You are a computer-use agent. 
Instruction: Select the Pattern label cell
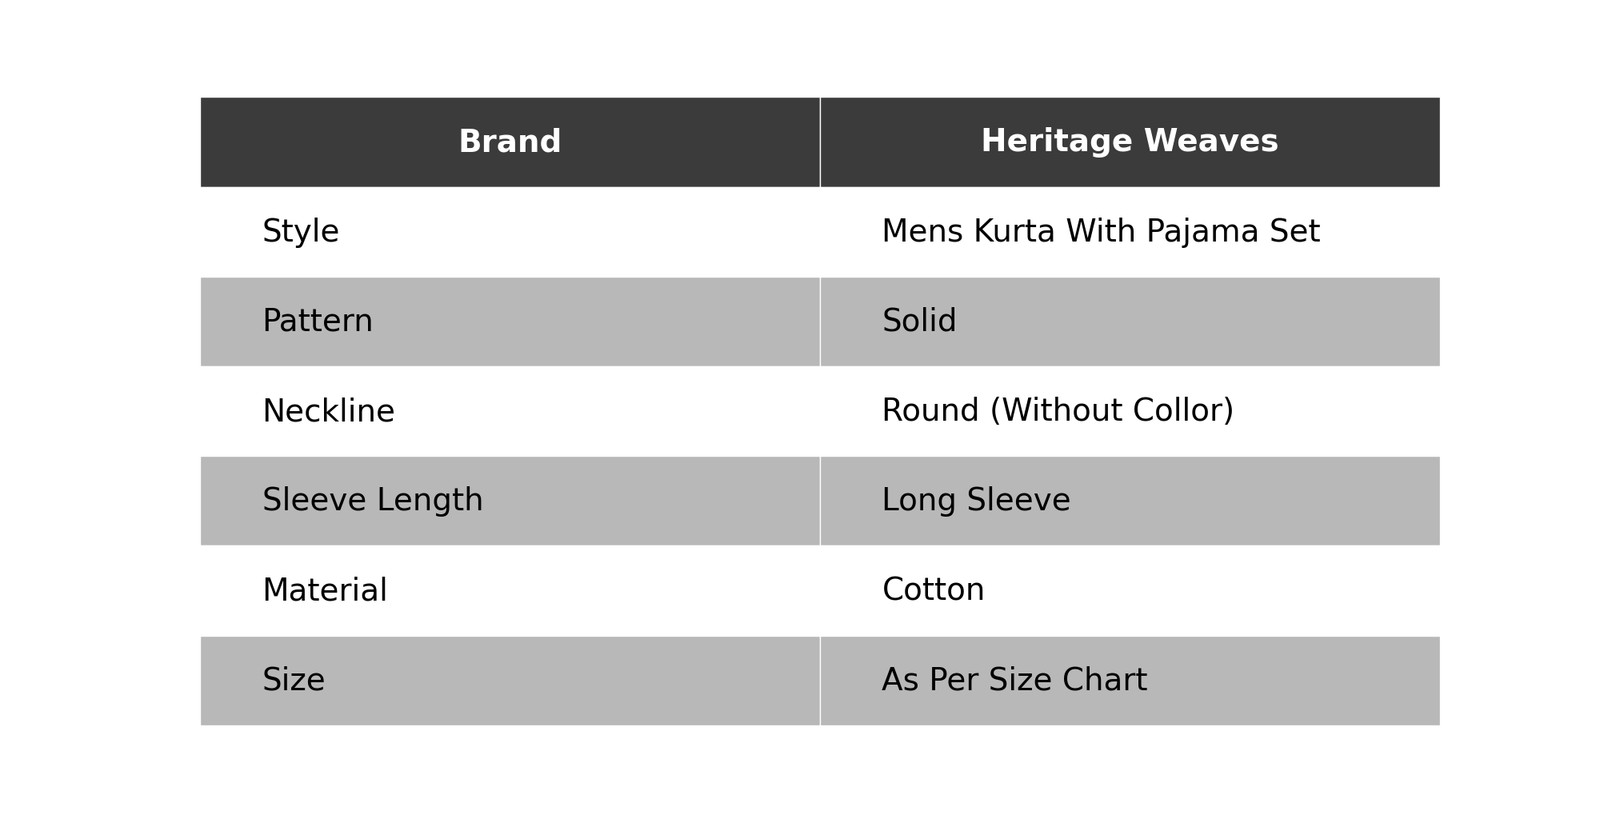(317, 321)
